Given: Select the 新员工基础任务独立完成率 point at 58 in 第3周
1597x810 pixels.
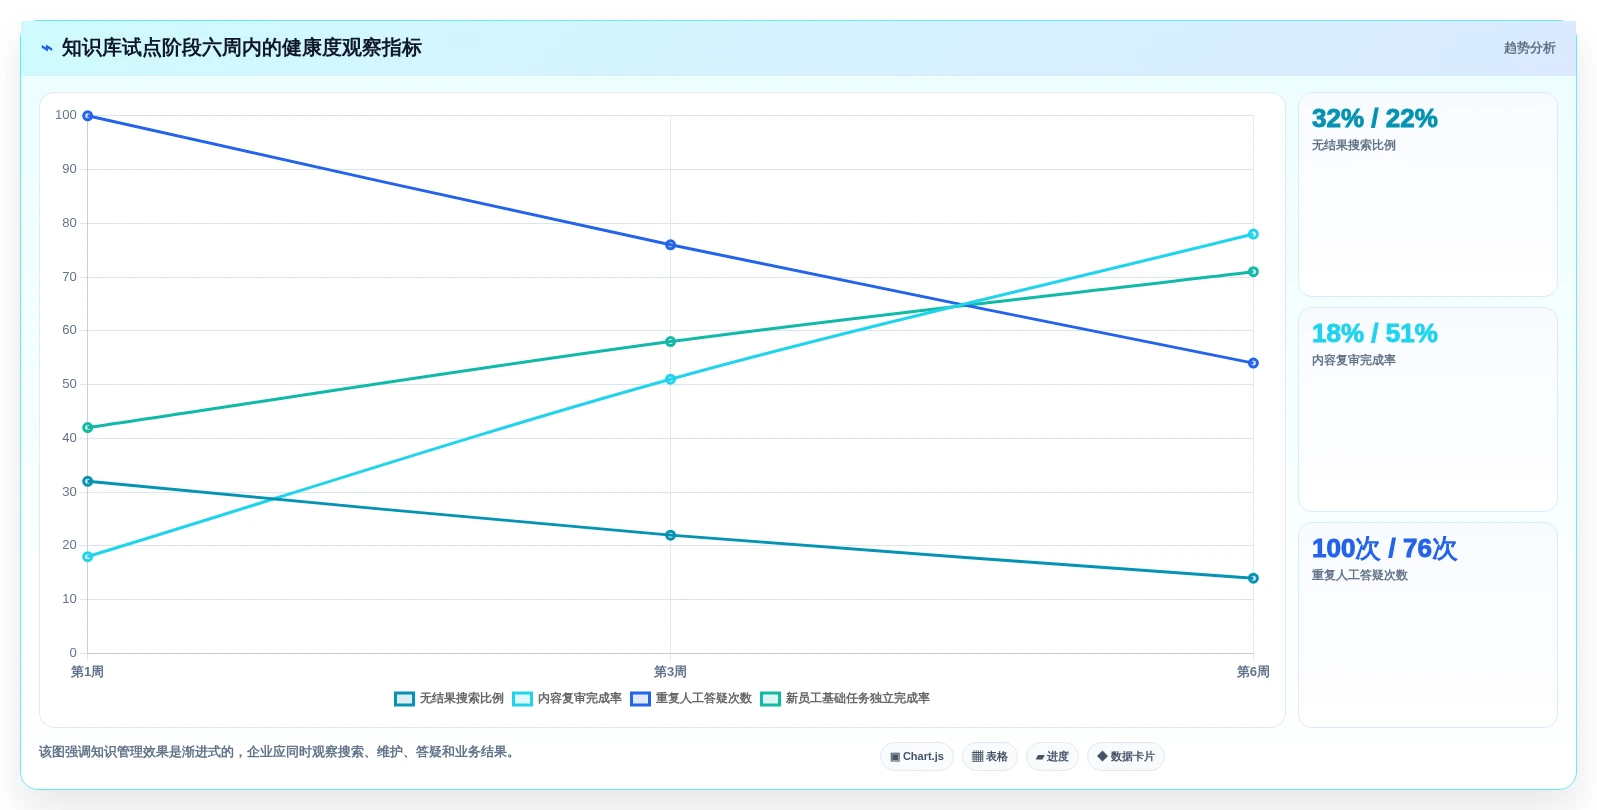Looking at the screenshot, I should [670, 342].
